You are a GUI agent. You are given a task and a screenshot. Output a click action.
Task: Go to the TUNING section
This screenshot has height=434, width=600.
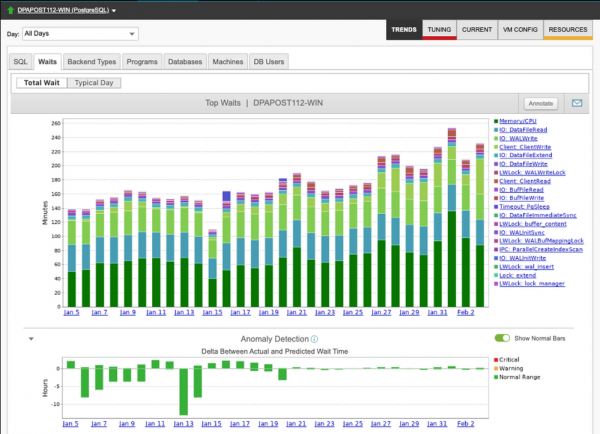click(439, 30)
